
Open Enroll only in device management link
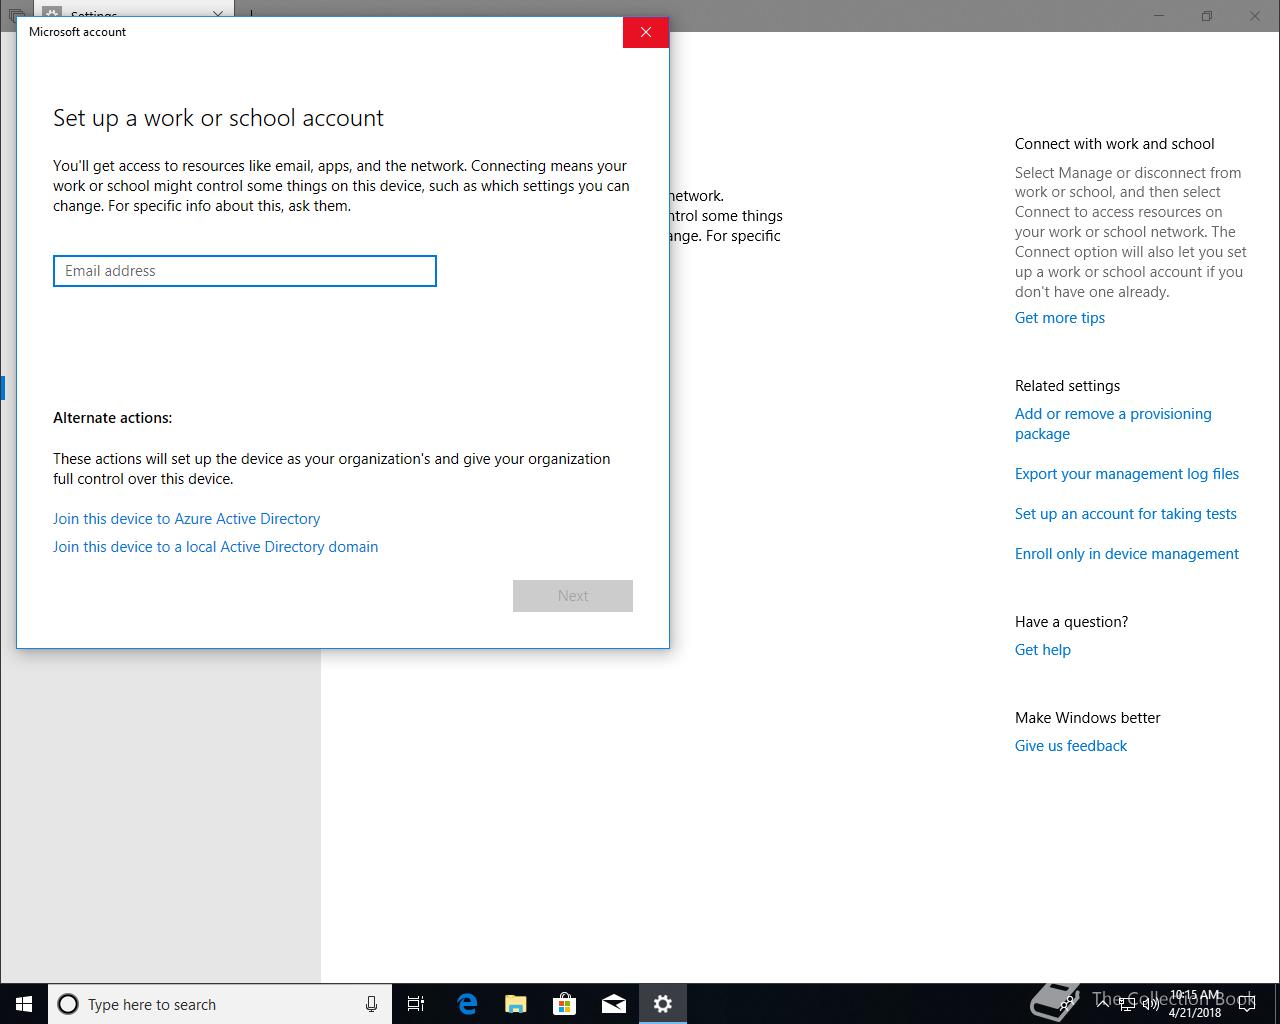point(1127,554)
